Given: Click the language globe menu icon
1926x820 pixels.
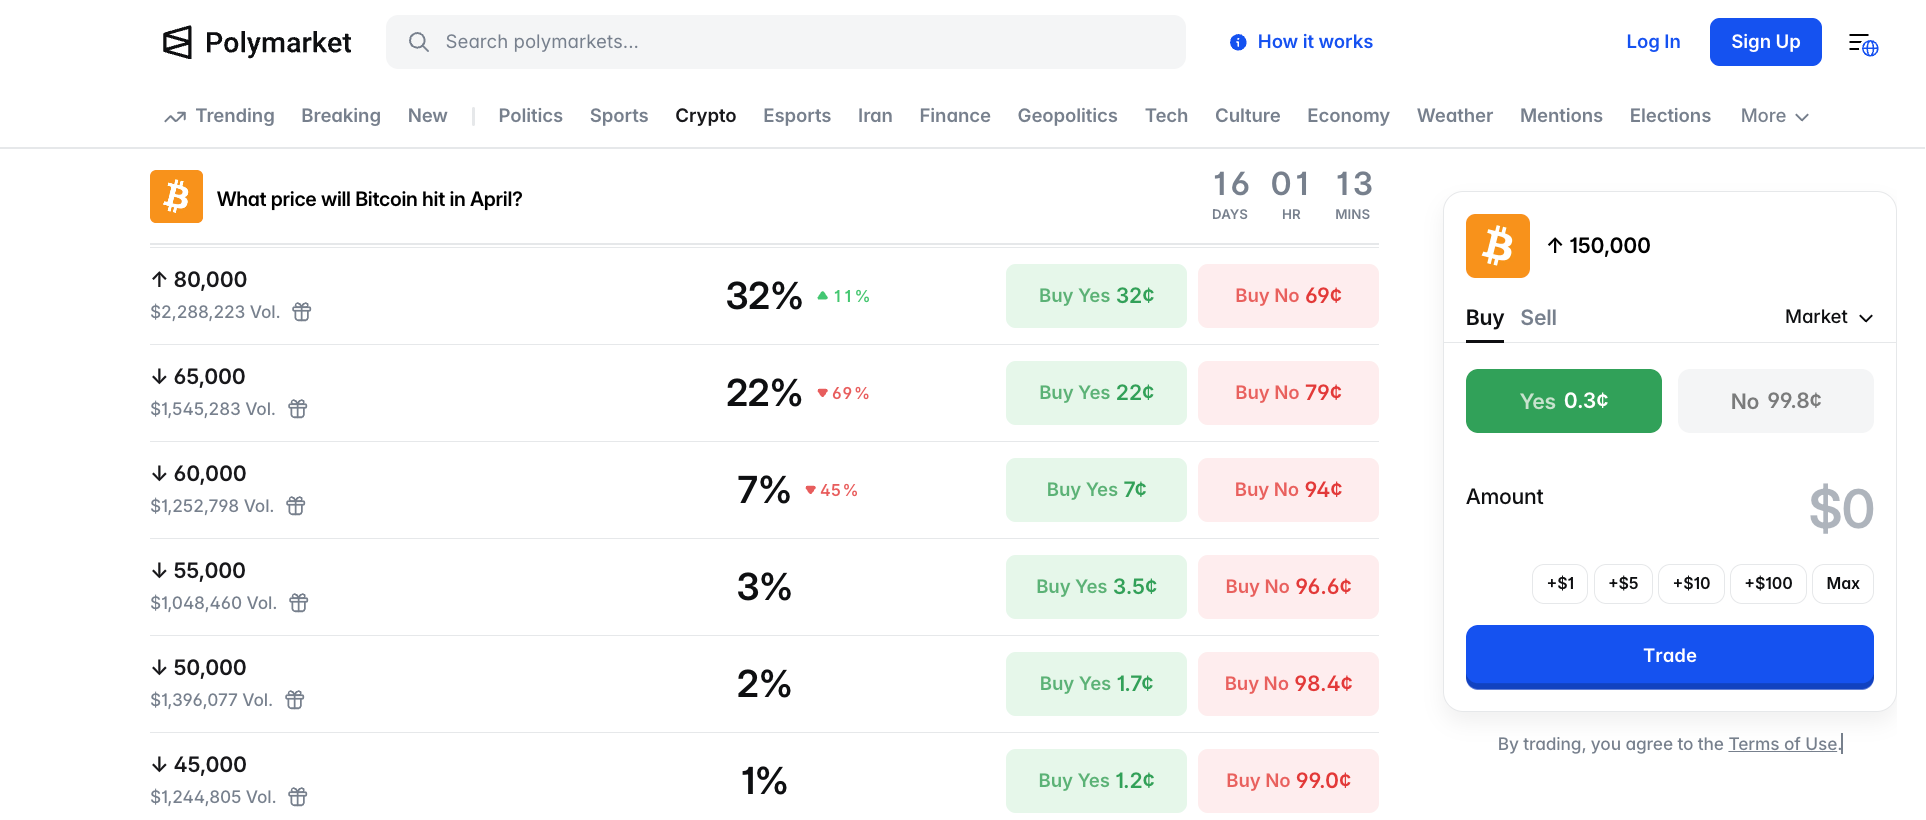Looking at the screenshot, I should (1862, 44).
